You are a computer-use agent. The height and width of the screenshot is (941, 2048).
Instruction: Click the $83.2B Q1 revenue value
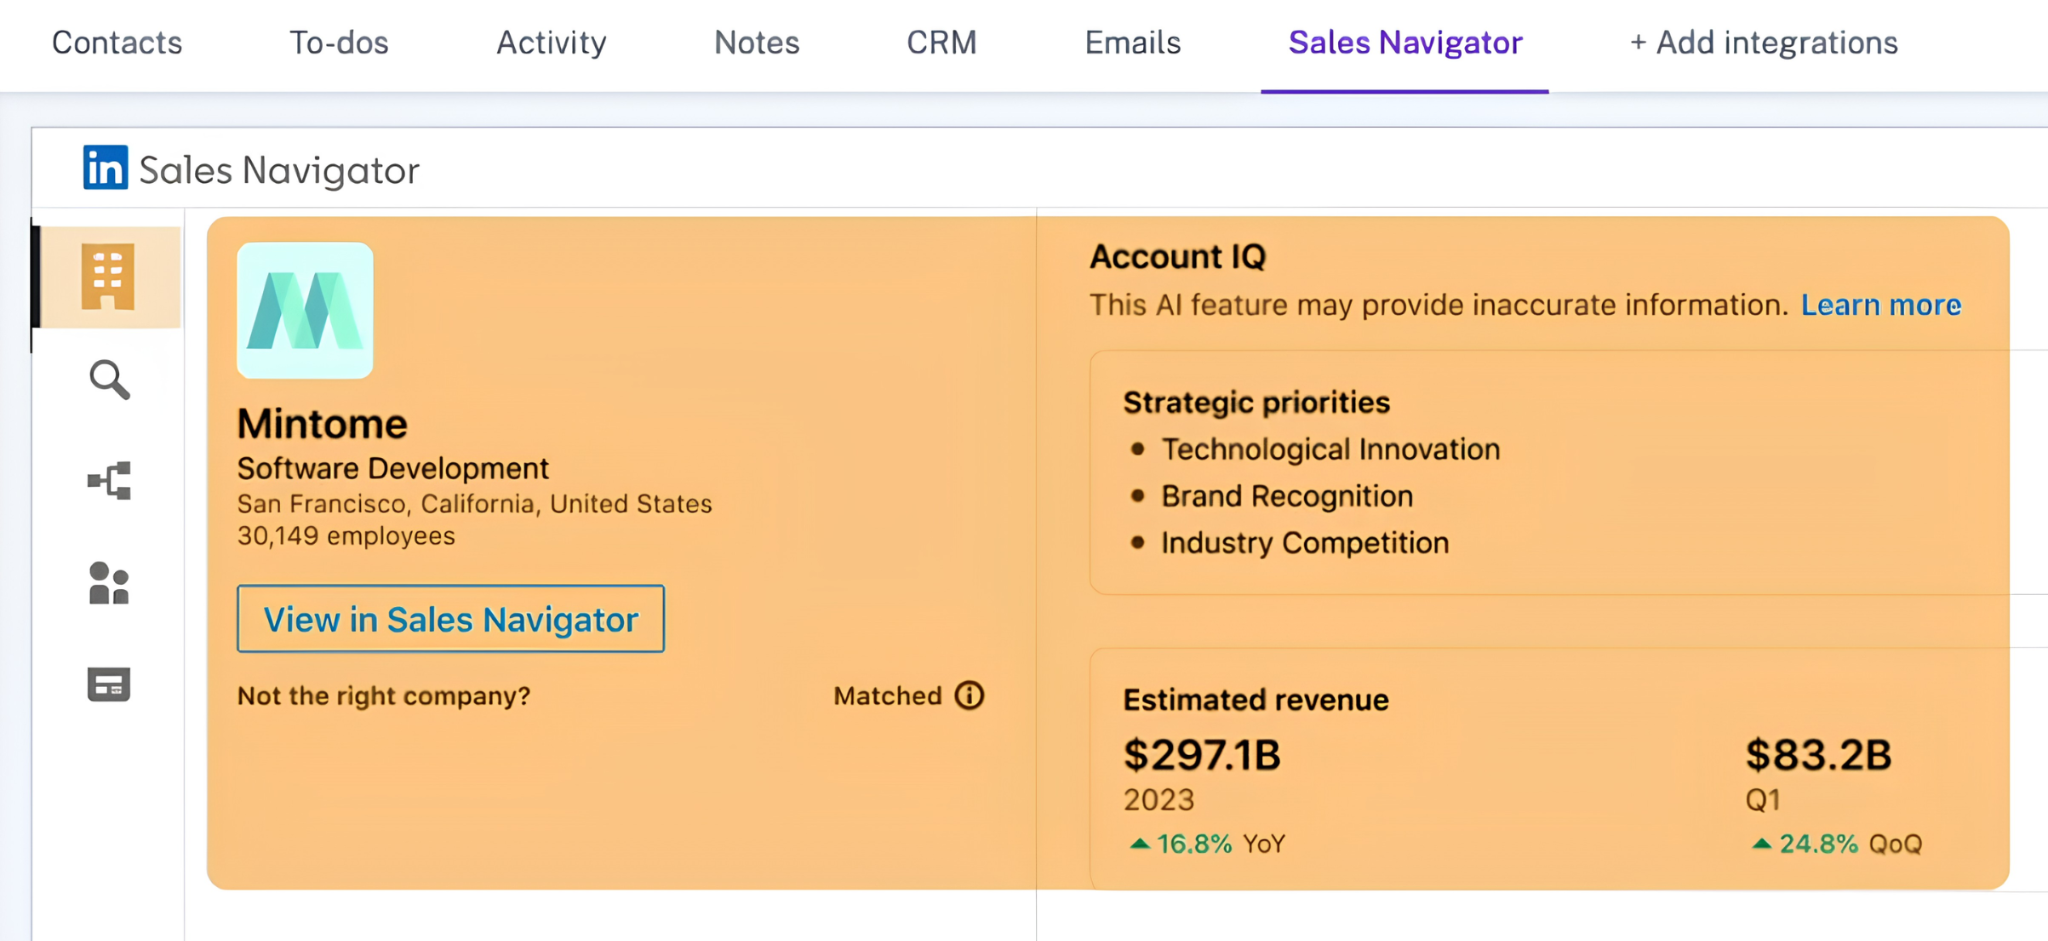[1819, 755]
